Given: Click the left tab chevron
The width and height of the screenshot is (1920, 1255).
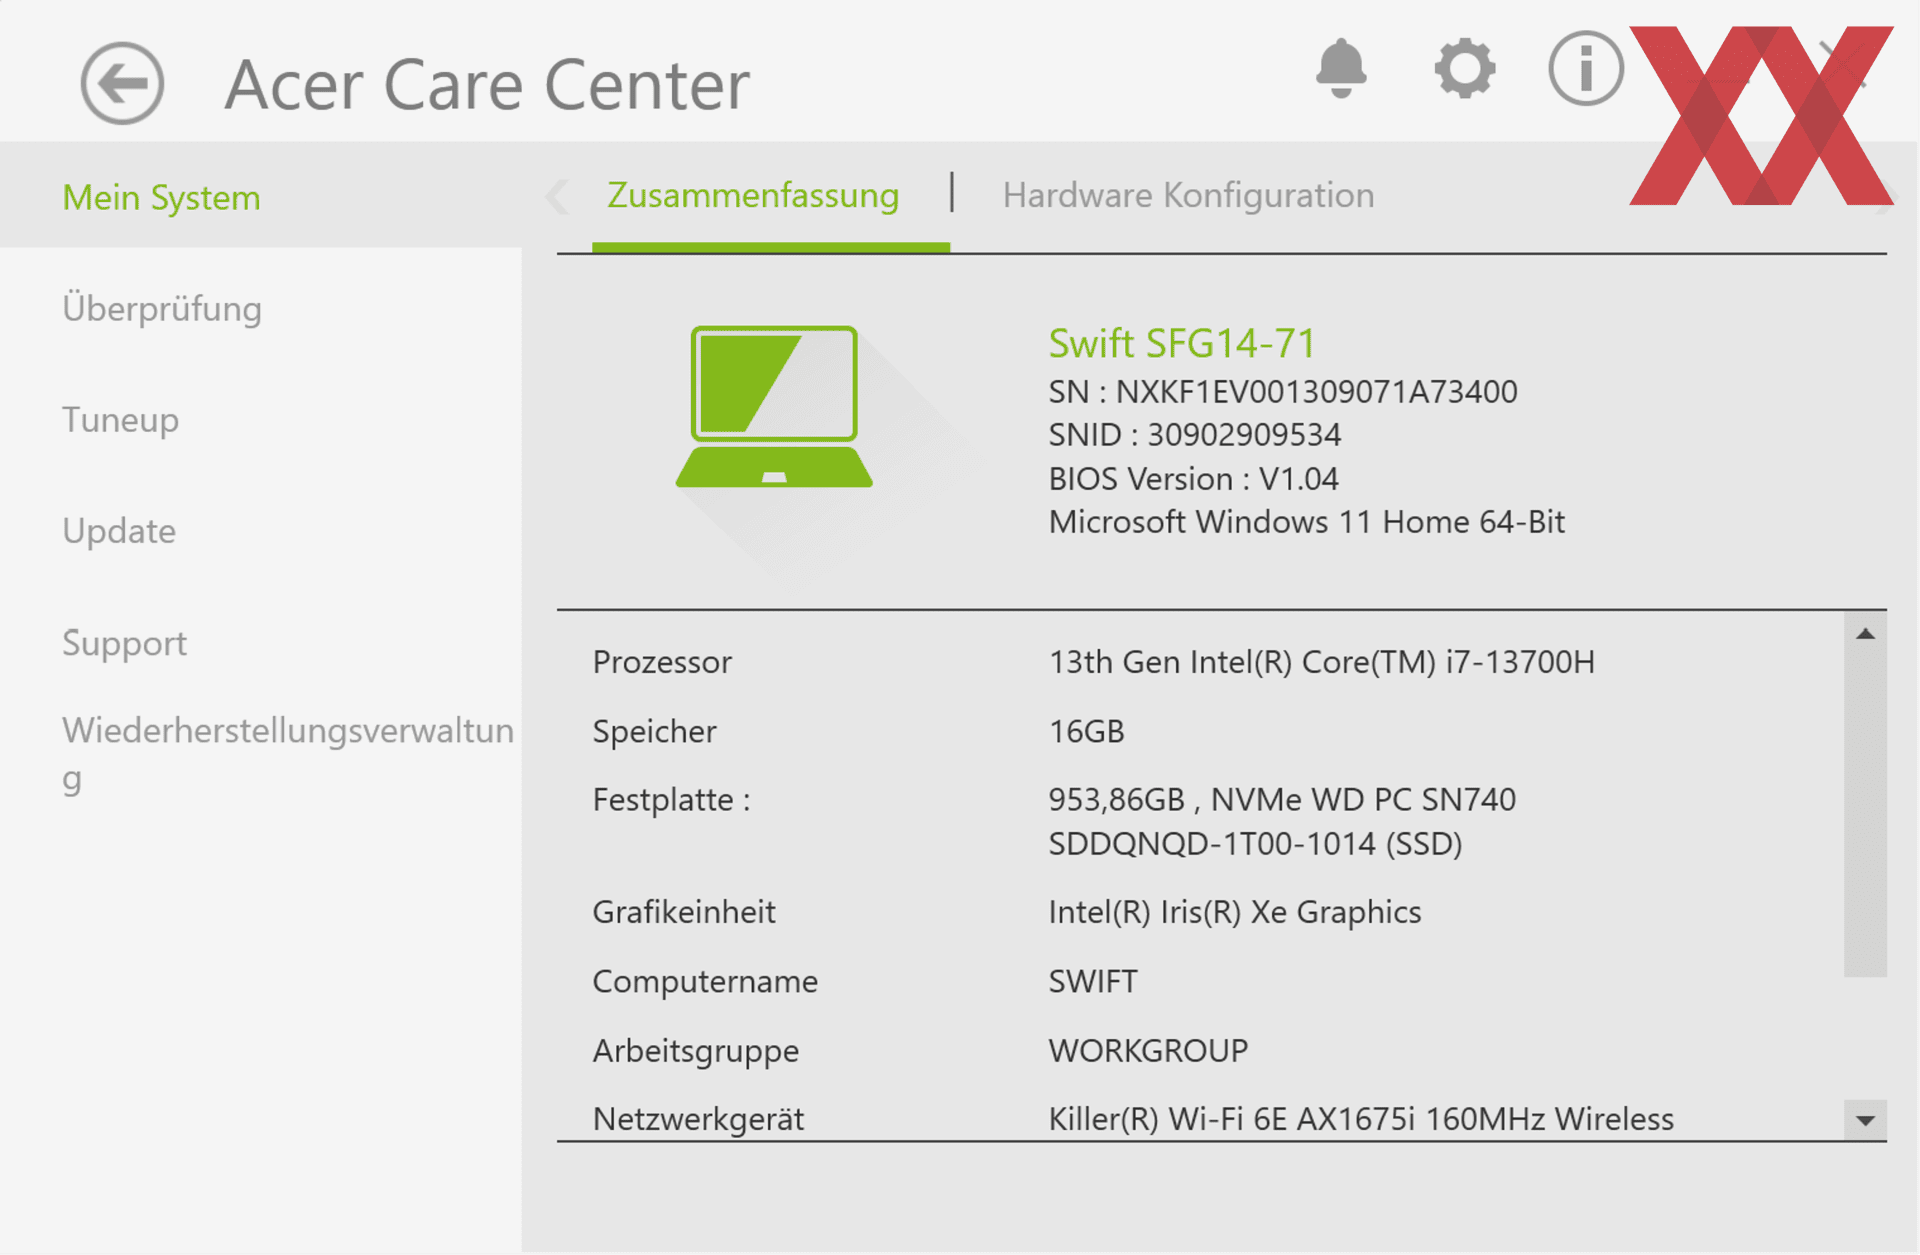Looking at the screenshot, I should click(558, 196).
